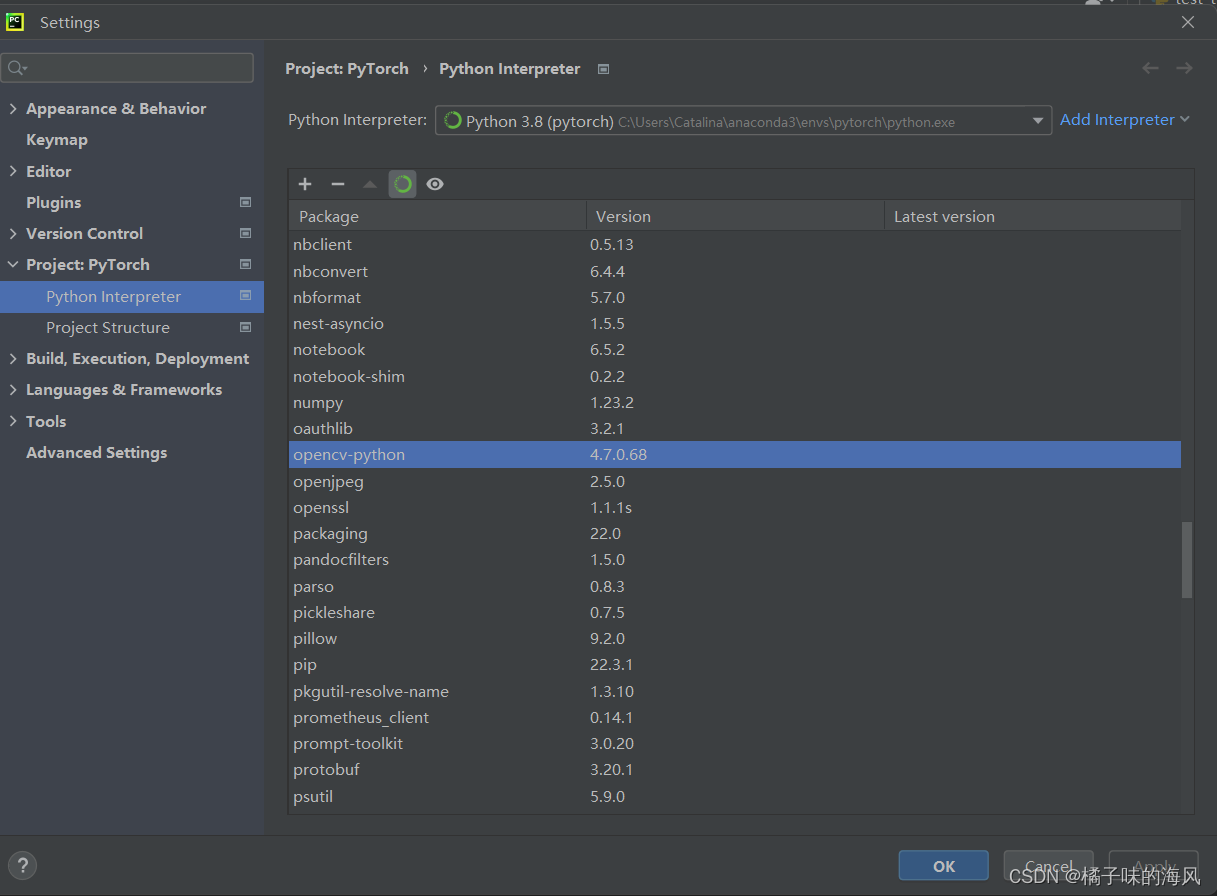This screenshot has width=1217, height=896.
Task: Click the project-level icon next to Plugins
Action: [x=246, y=202]
